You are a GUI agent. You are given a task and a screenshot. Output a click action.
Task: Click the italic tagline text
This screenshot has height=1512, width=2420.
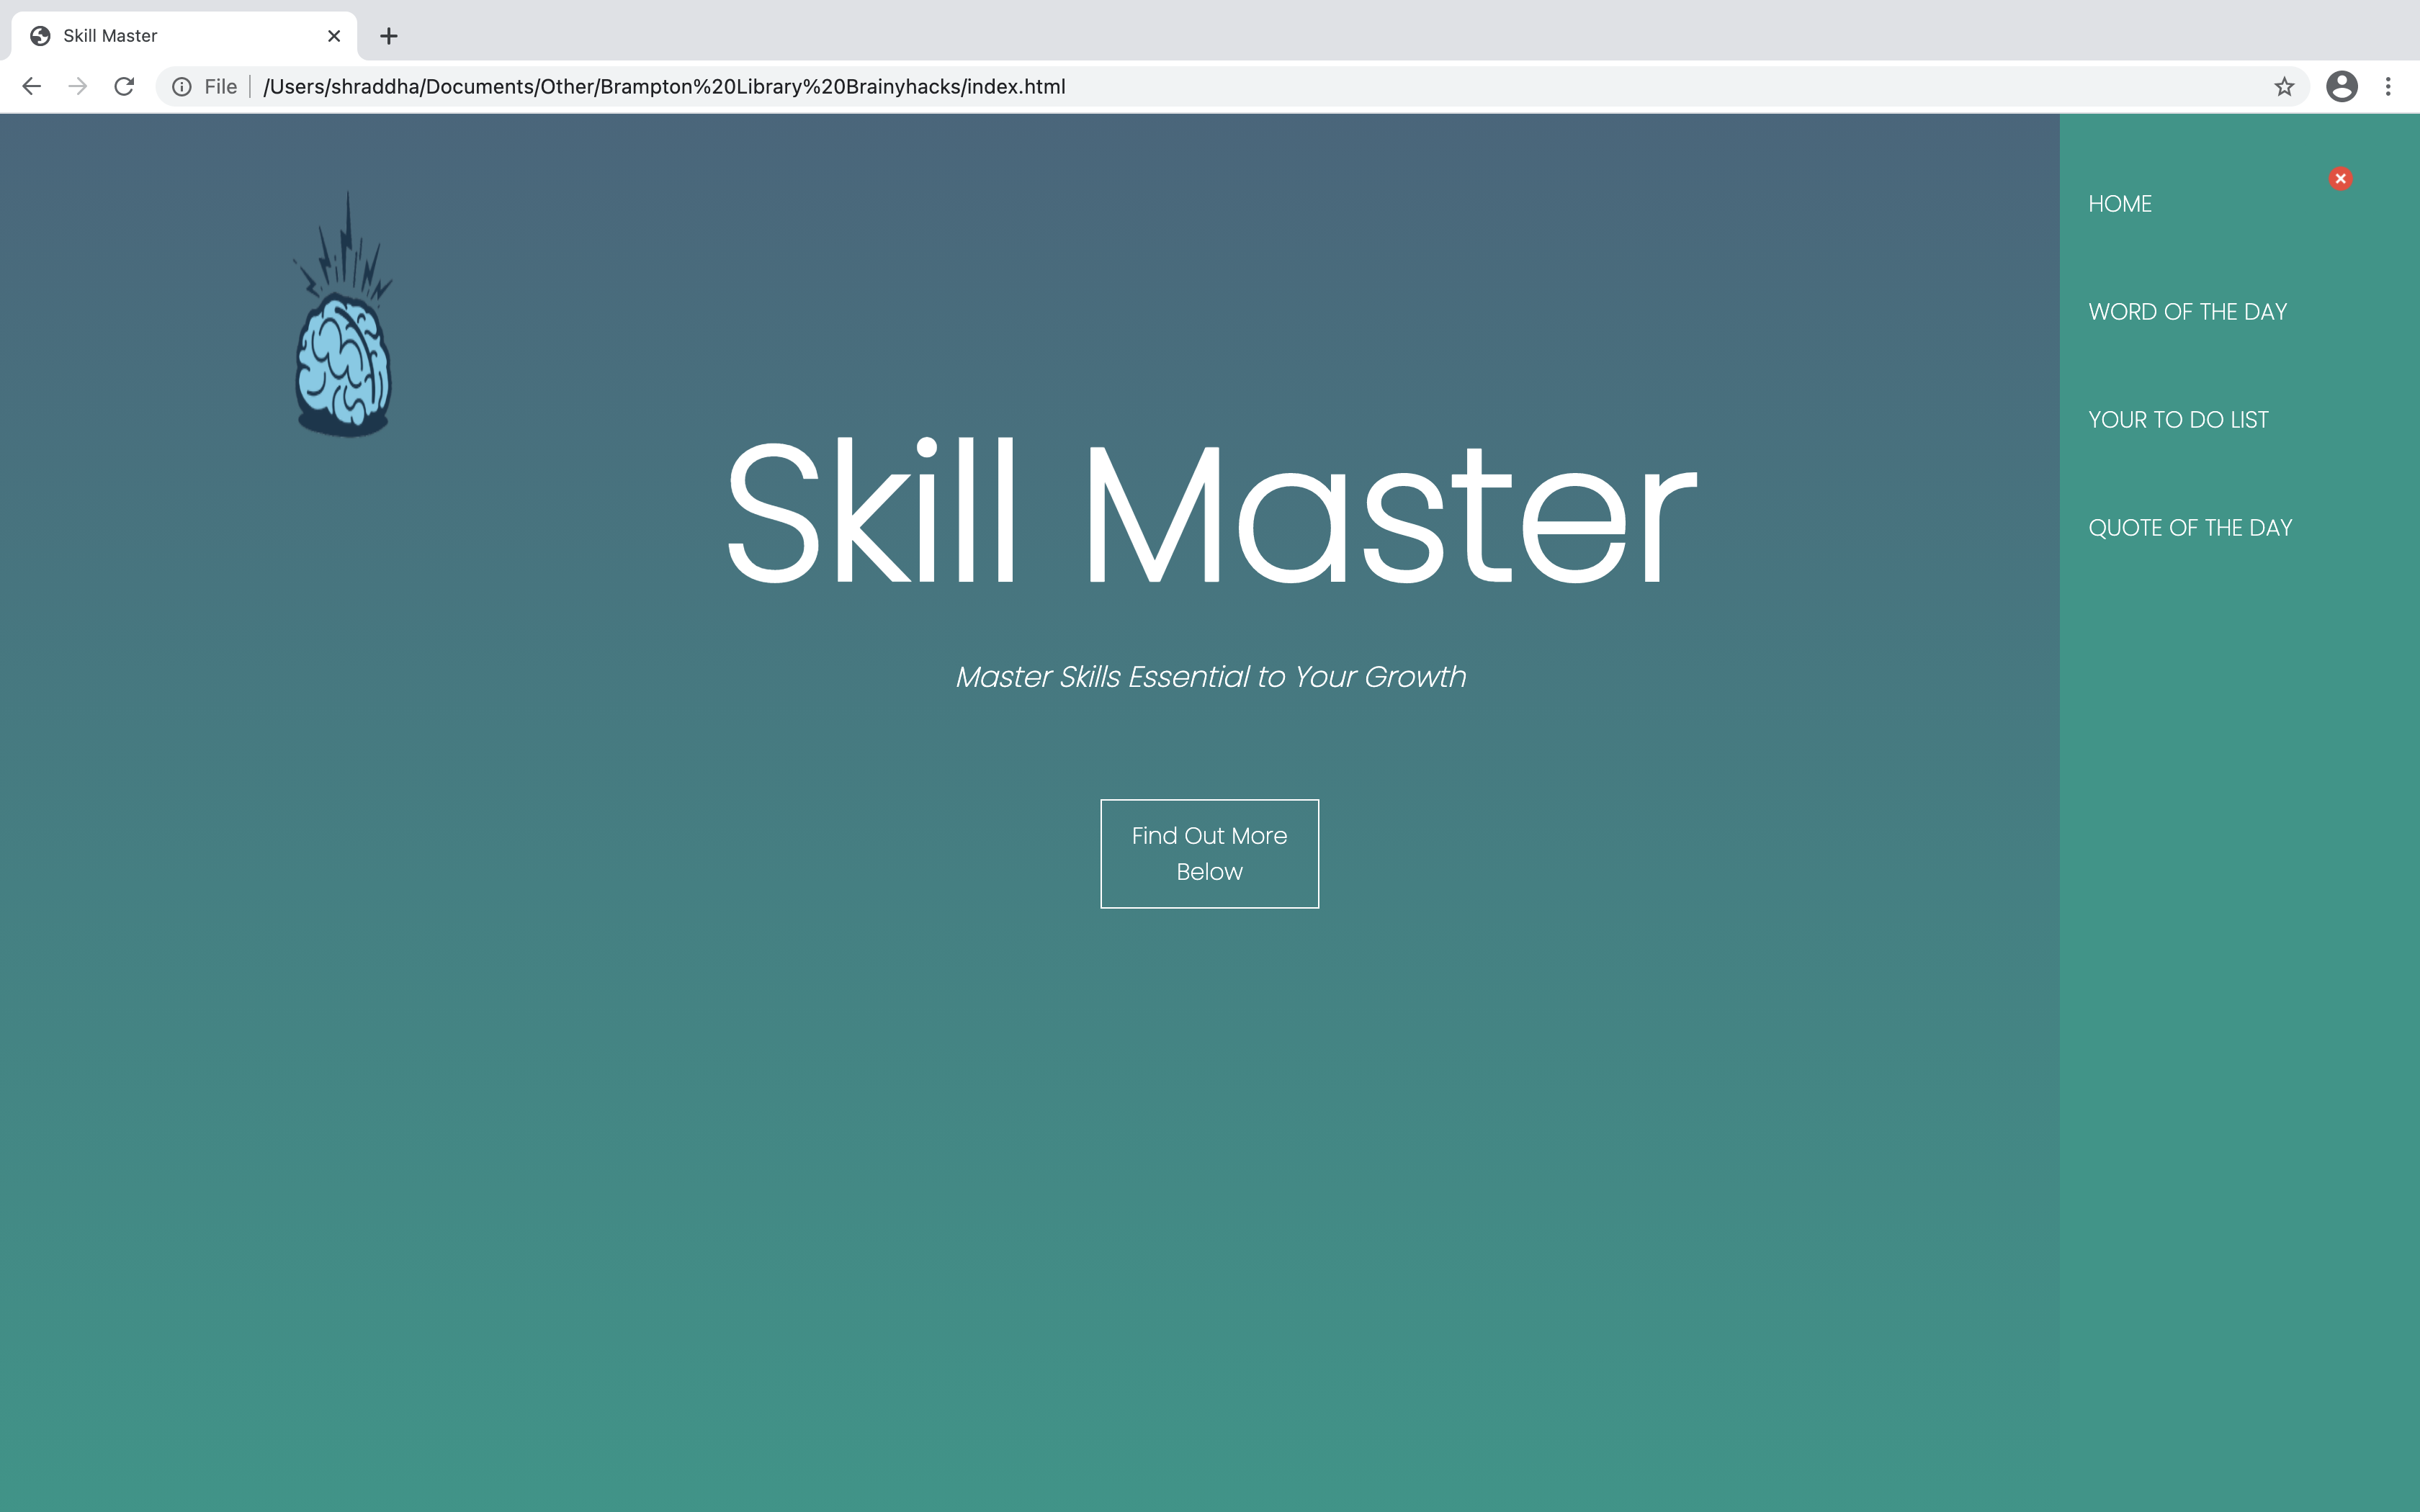point(1210,677)
